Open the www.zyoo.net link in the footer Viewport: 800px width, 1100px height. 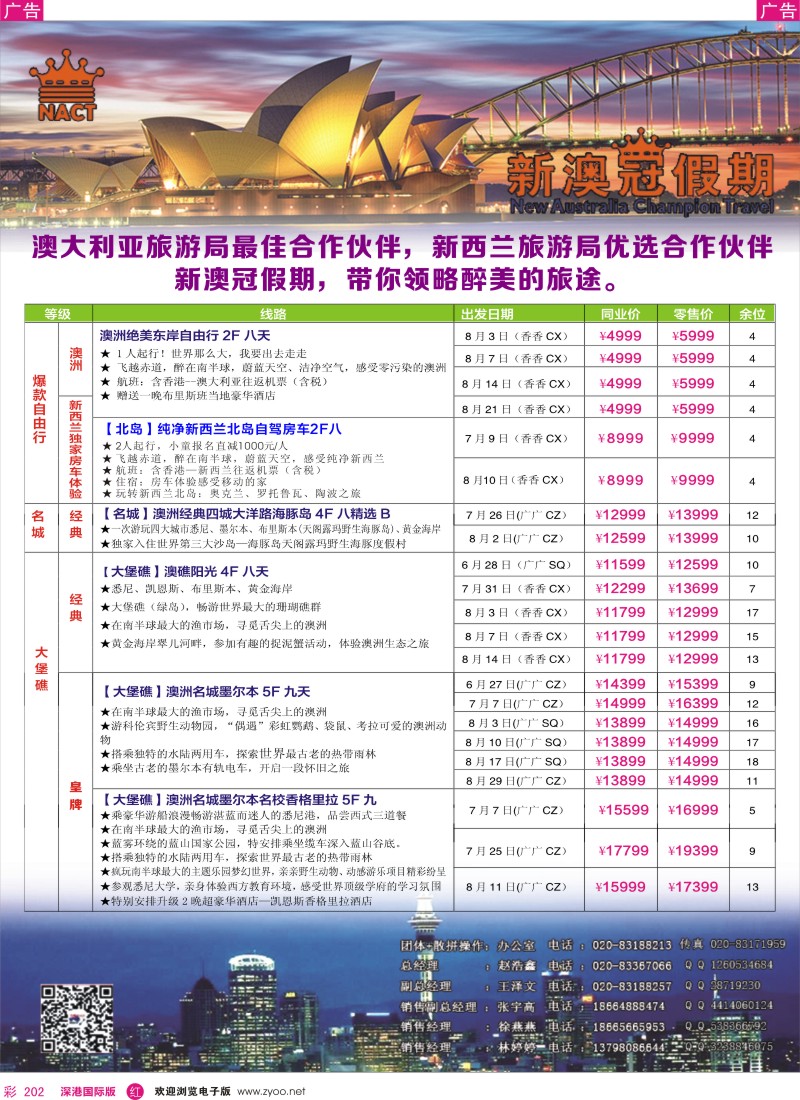271,1091
